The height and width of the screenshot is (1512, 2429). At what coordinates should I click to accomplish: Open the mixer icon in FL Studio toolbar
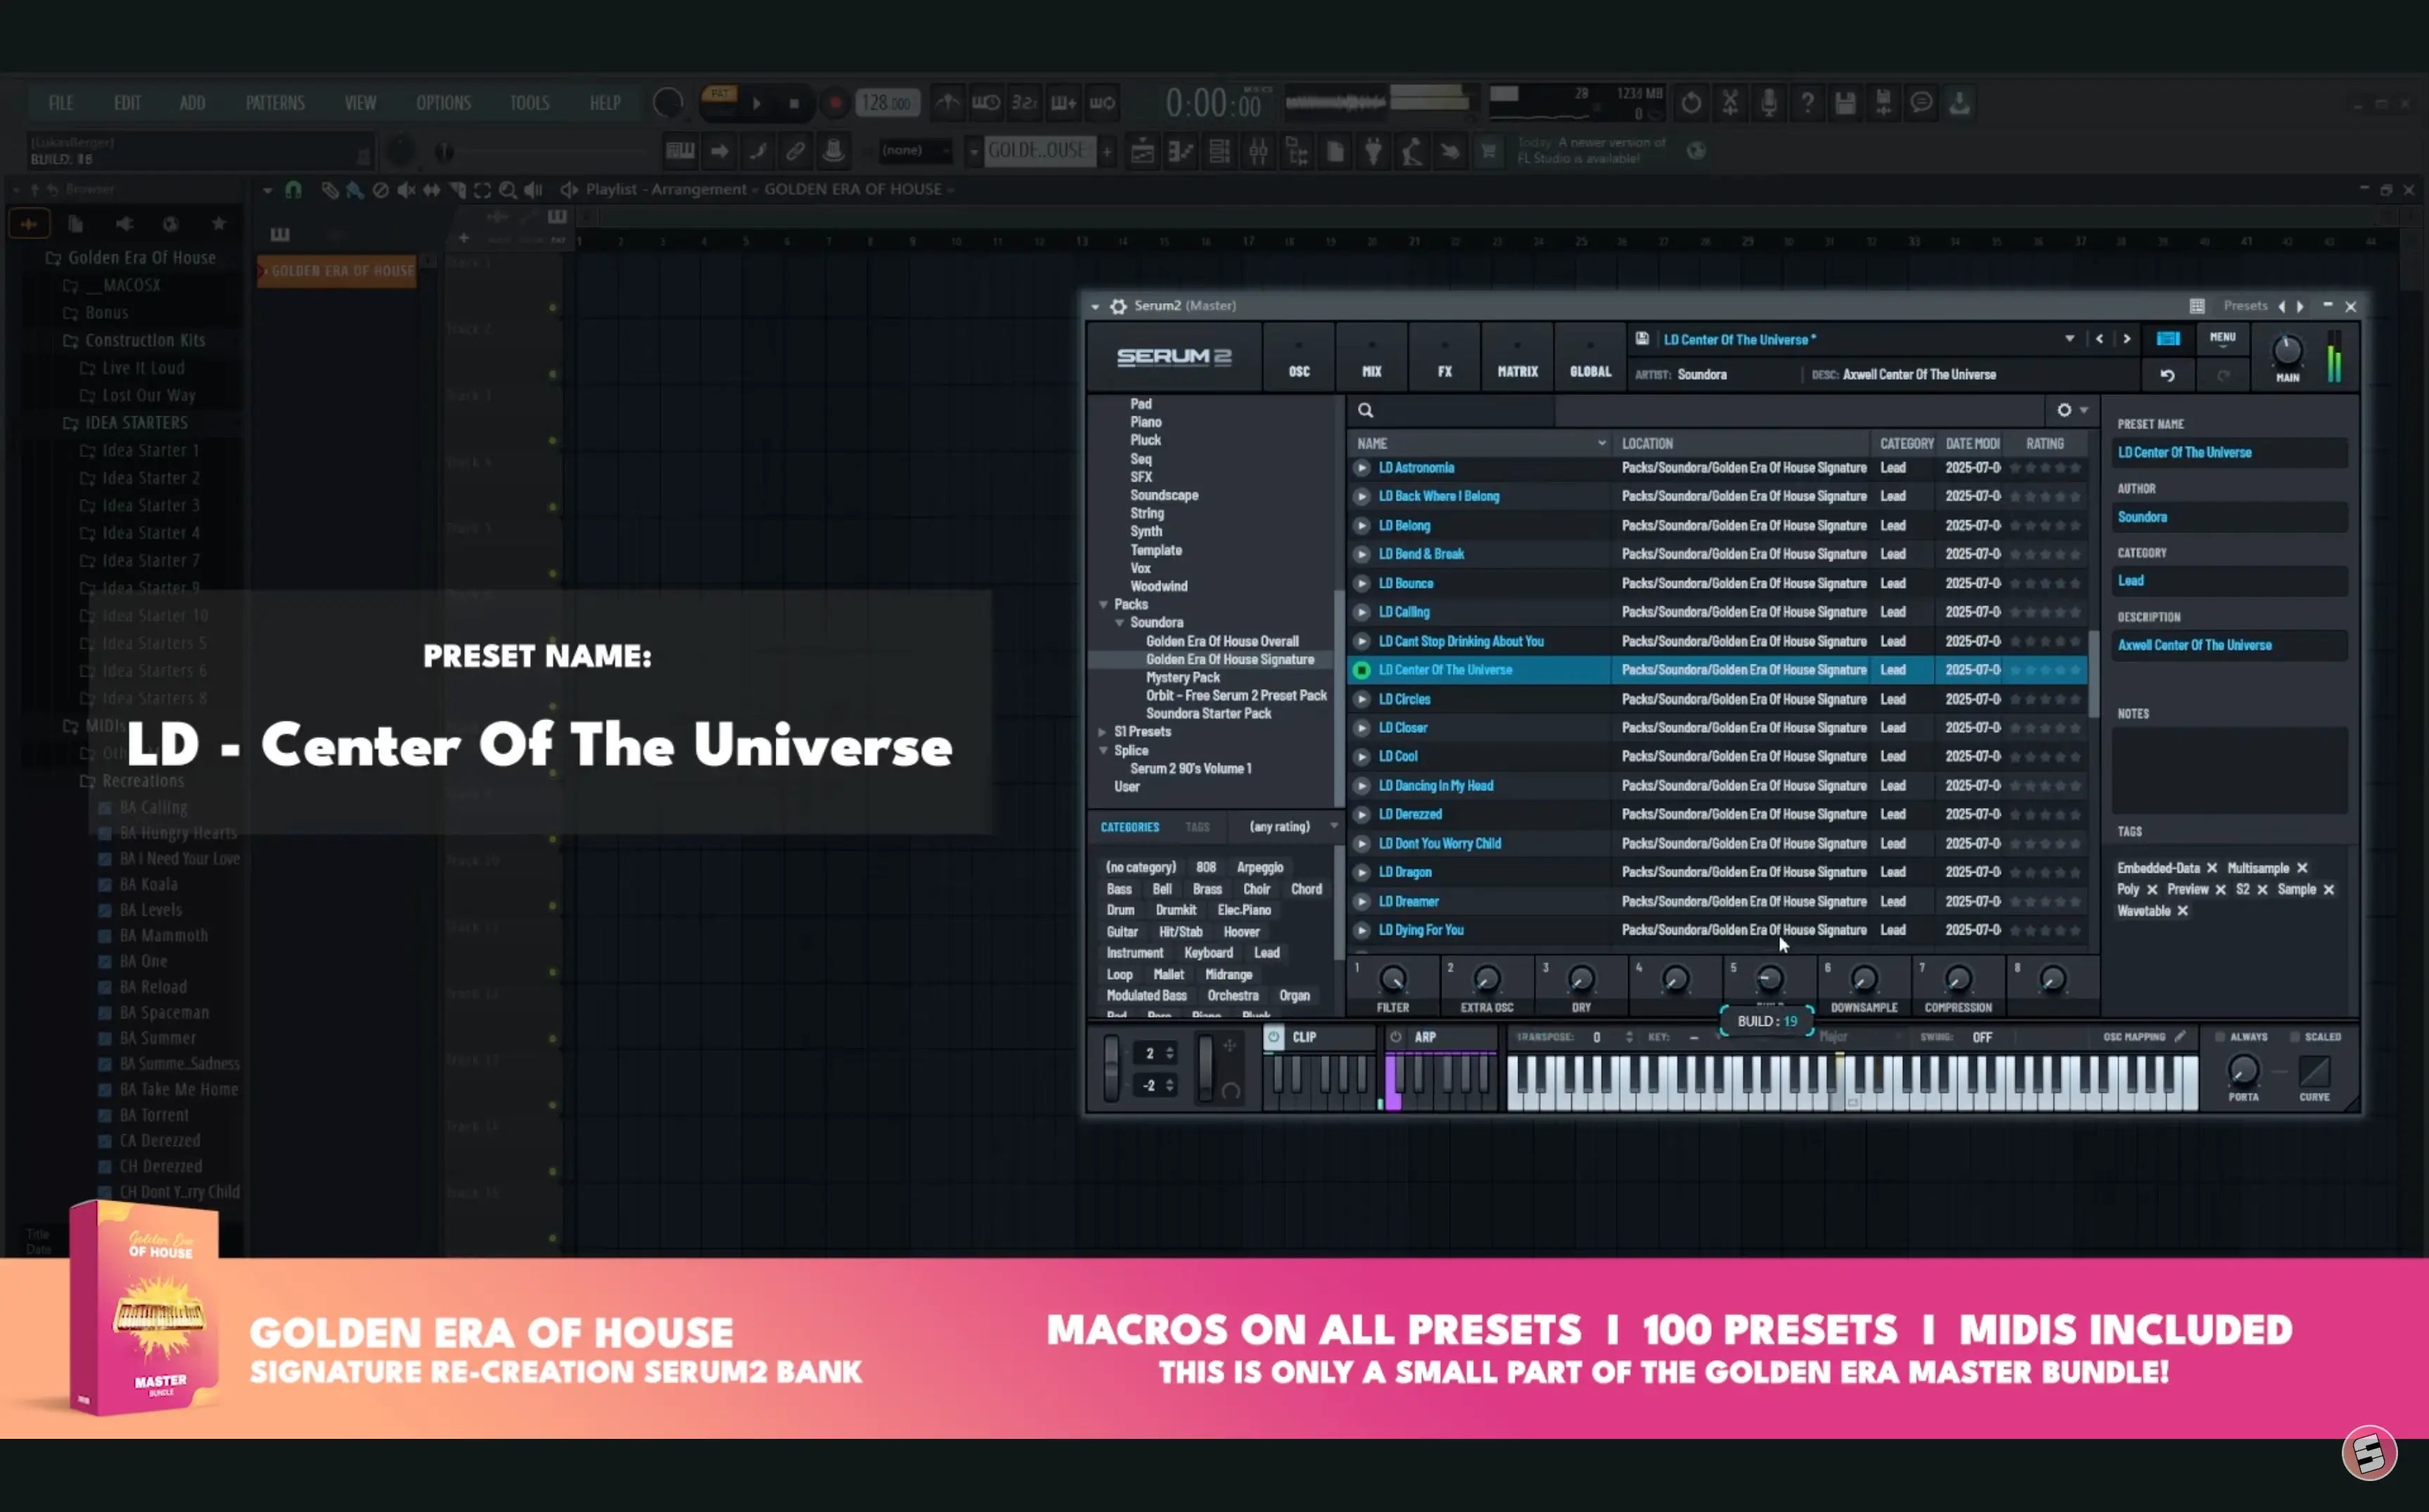click(x=1258, y=152)
